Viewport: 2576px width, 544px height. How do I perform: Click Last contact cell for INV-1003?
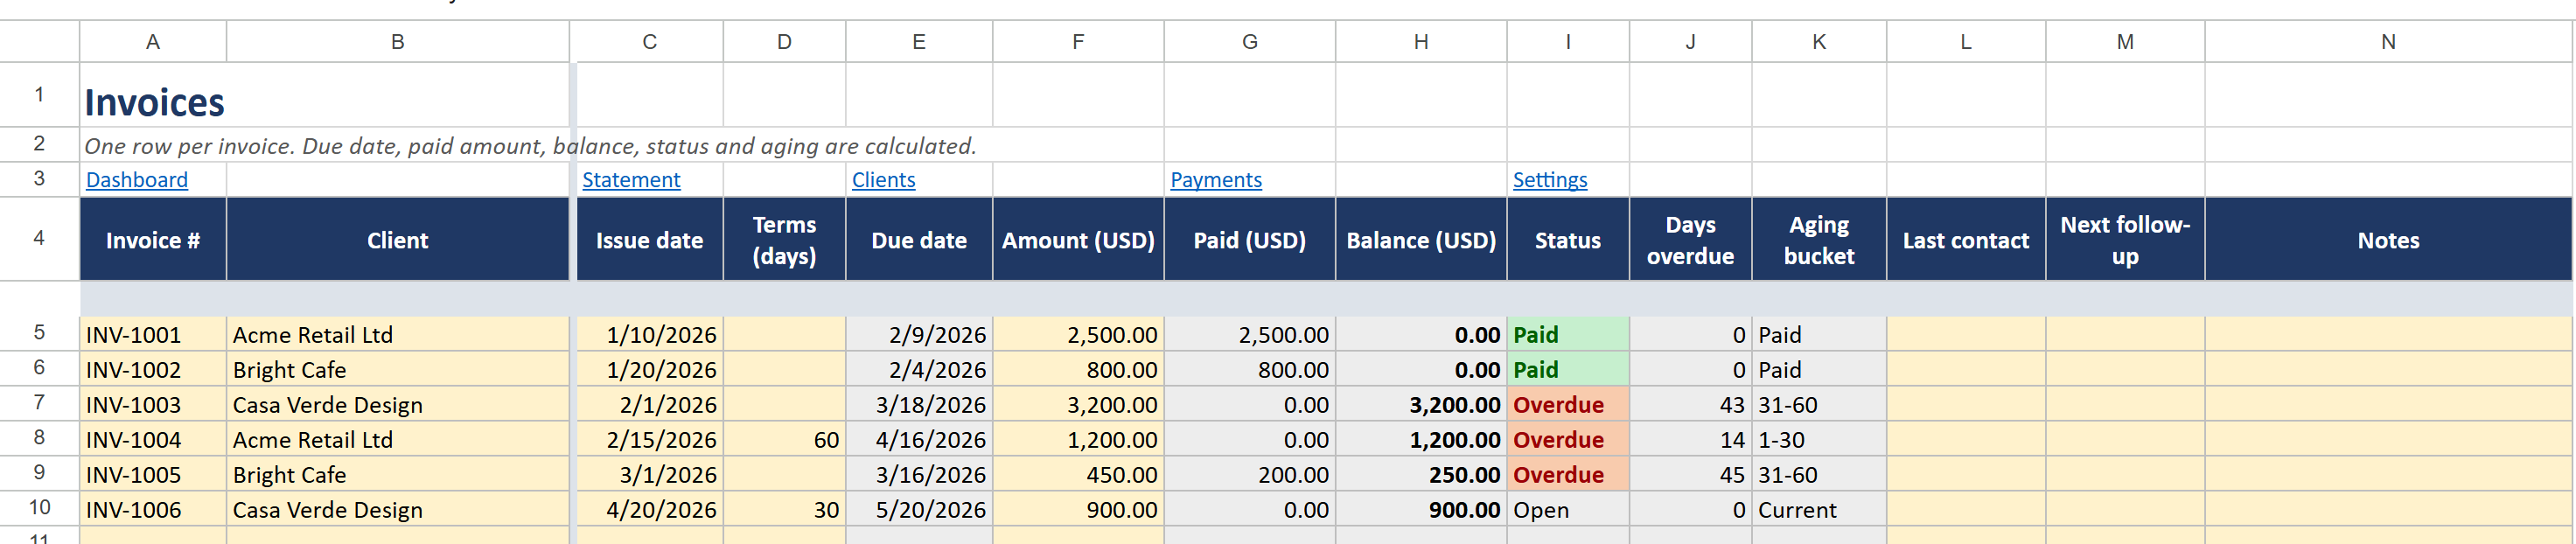[x=1966, y=405]
